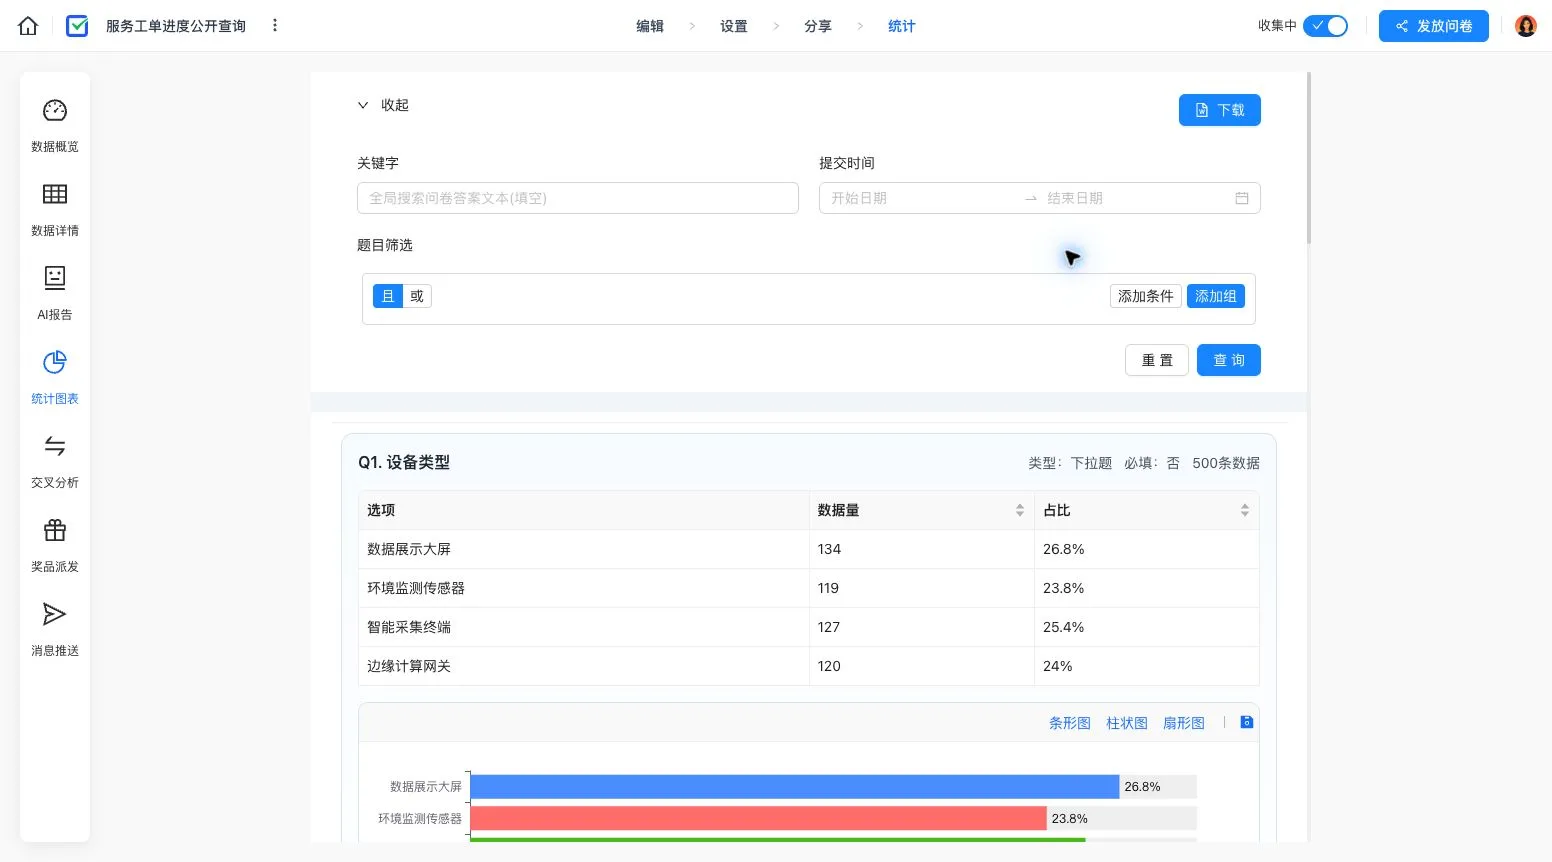
Task: Switch to 设置 step
Action: click(x=734, y=26)
